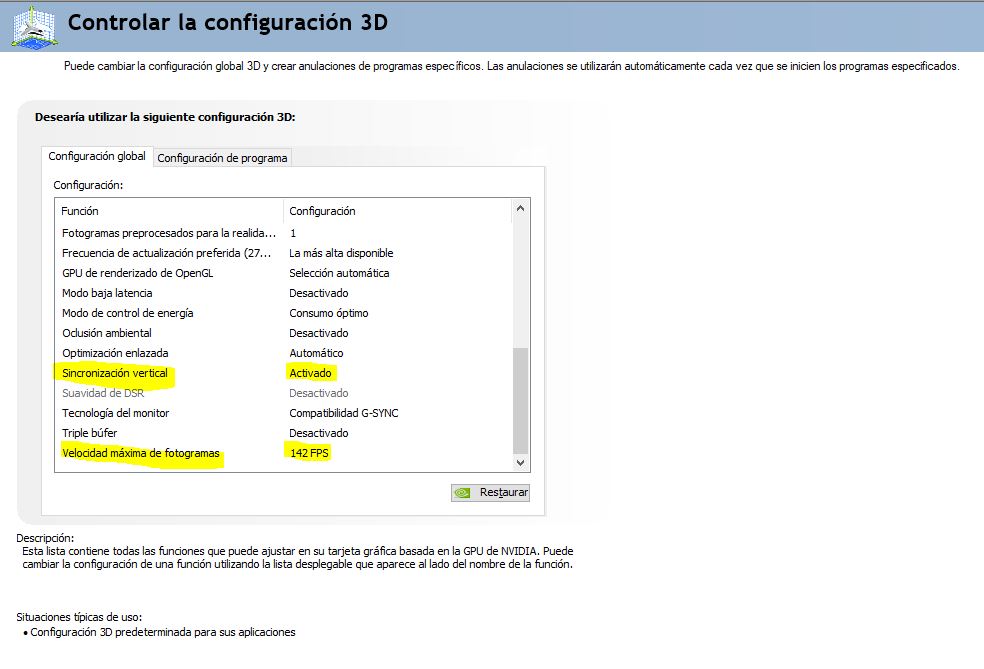Screen dimensions: 984x669
Task: Open the 'Selección automática' value
Action: 339,273
